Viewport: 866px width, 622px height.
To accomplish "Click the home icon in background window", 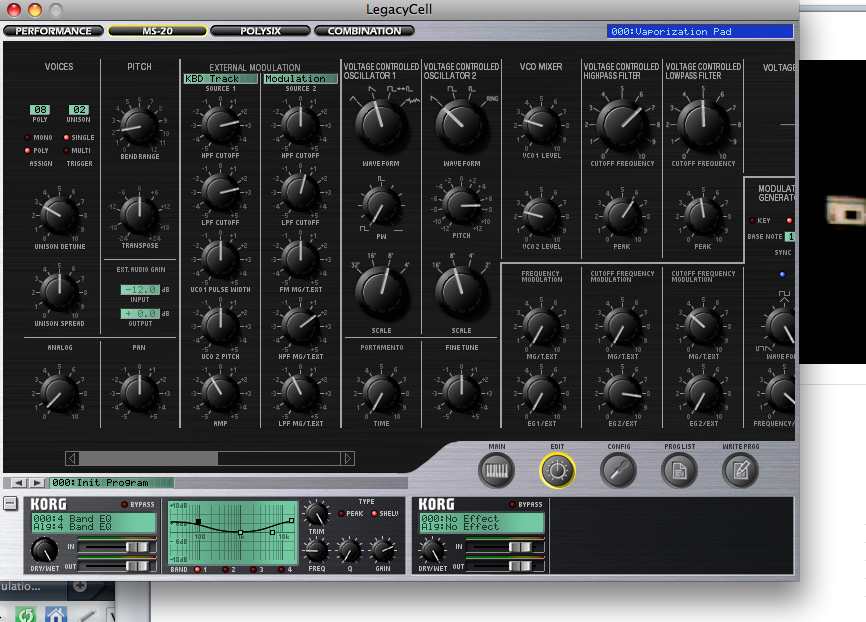I will (56, 614).
